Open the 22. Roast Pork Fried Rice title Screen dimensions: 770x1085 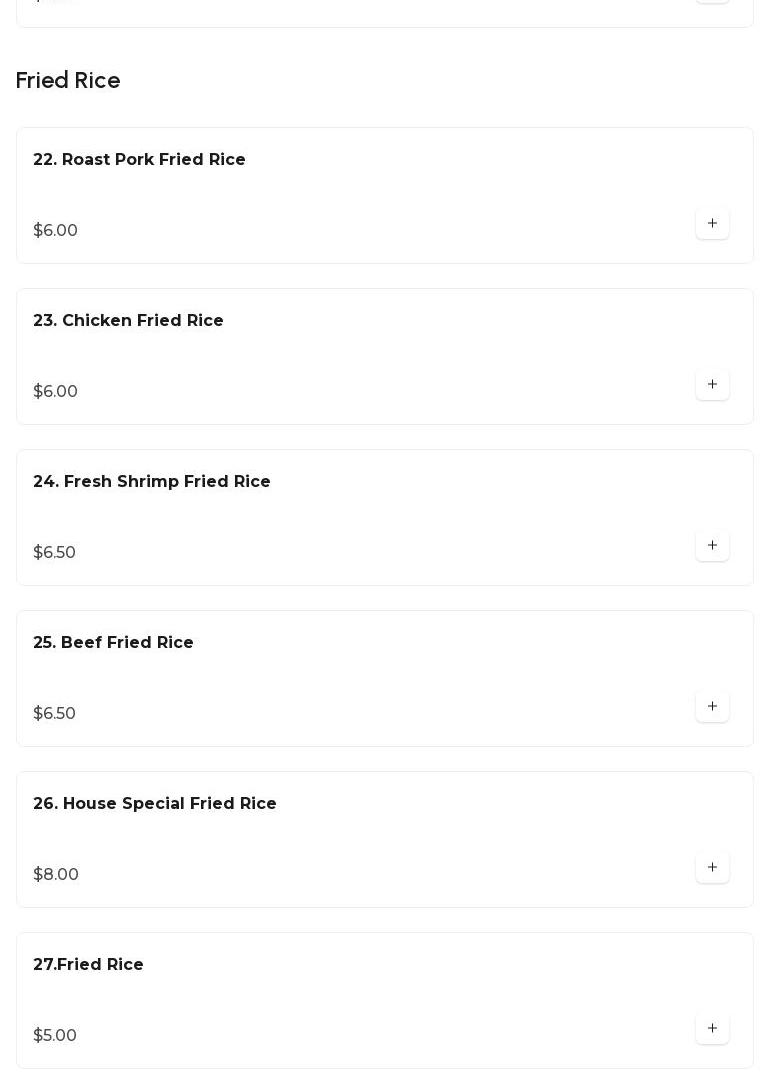point(139,160)
